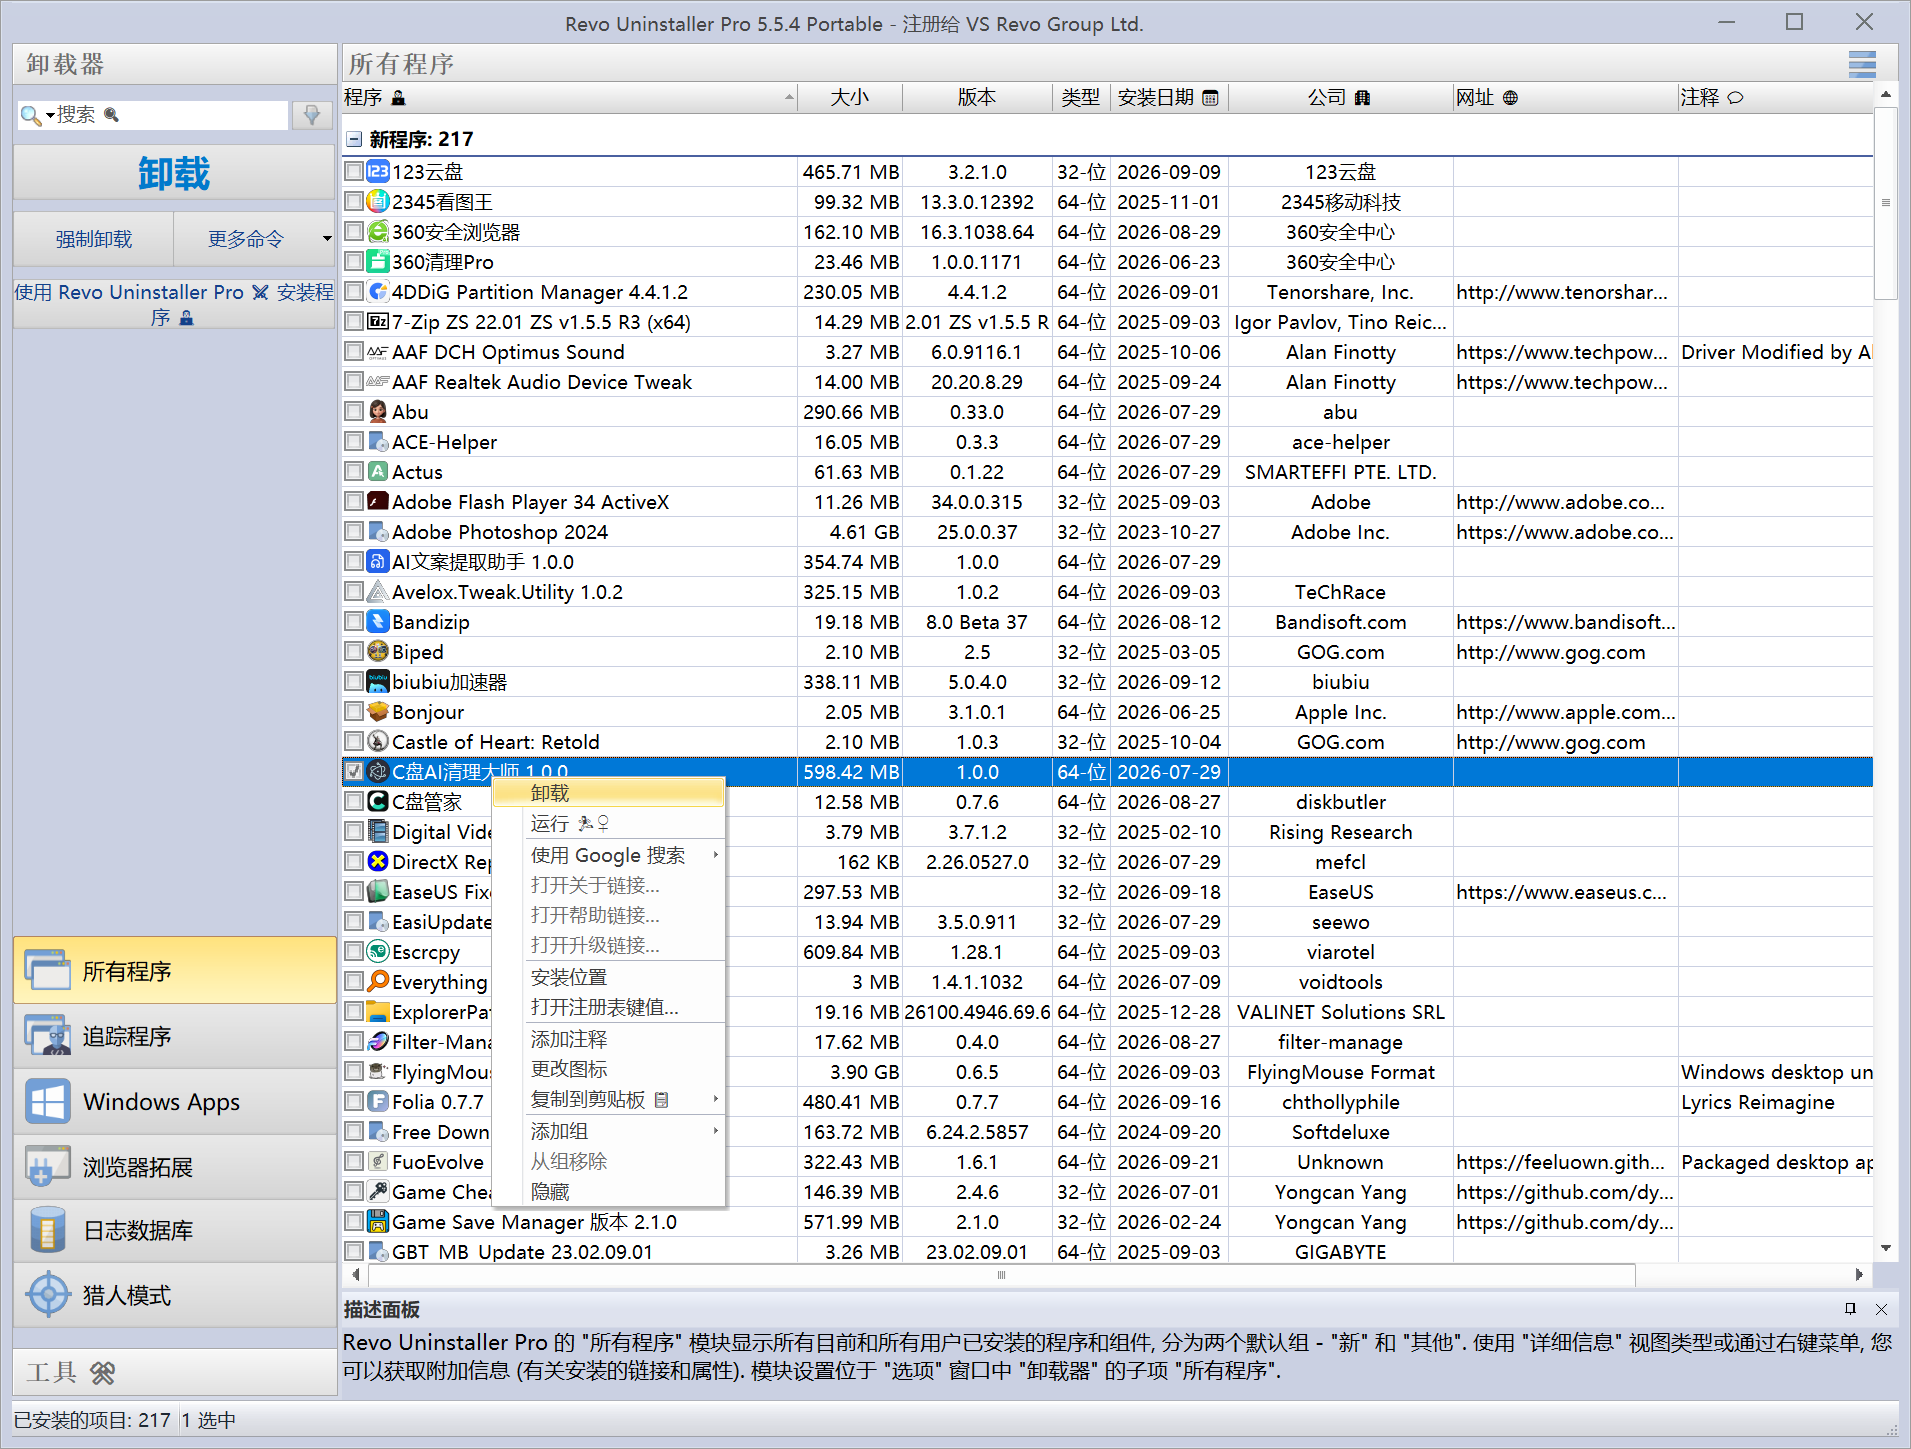Image resolution: width=1911 pixels, height=1449 pixels.
Task: Click the 卸载器 panel header
Action: click(174, 64)
